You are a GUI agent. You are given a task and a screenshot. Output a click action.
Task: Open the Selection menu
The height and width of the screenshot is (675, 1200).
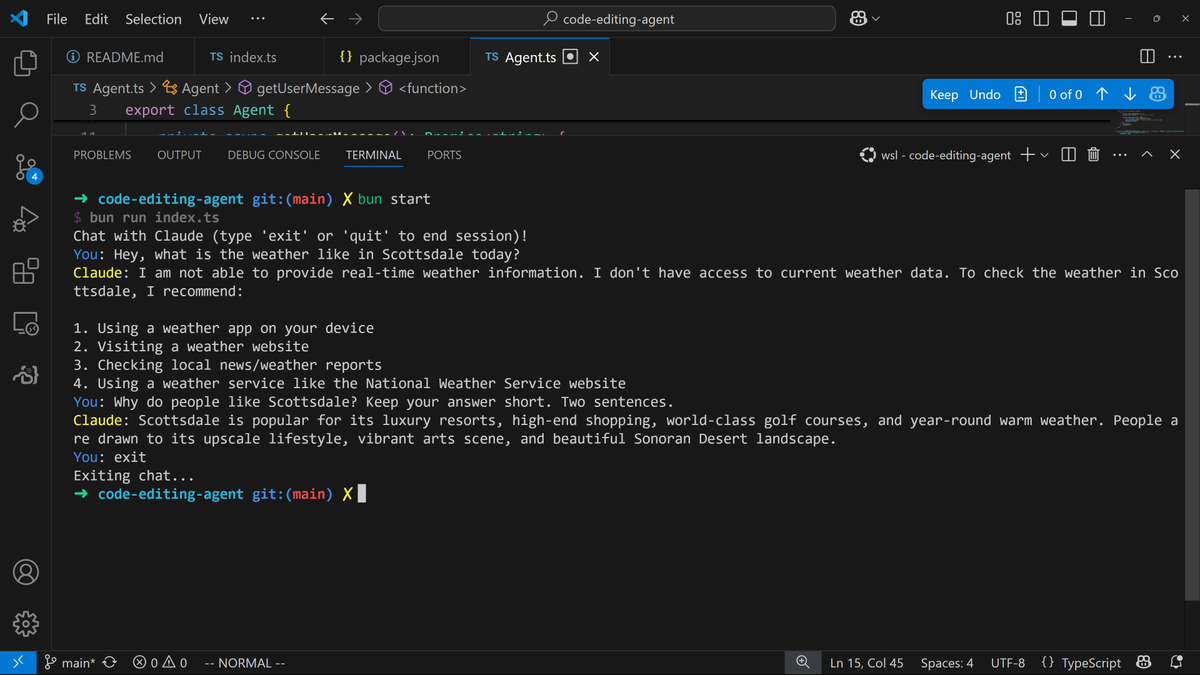154,19
